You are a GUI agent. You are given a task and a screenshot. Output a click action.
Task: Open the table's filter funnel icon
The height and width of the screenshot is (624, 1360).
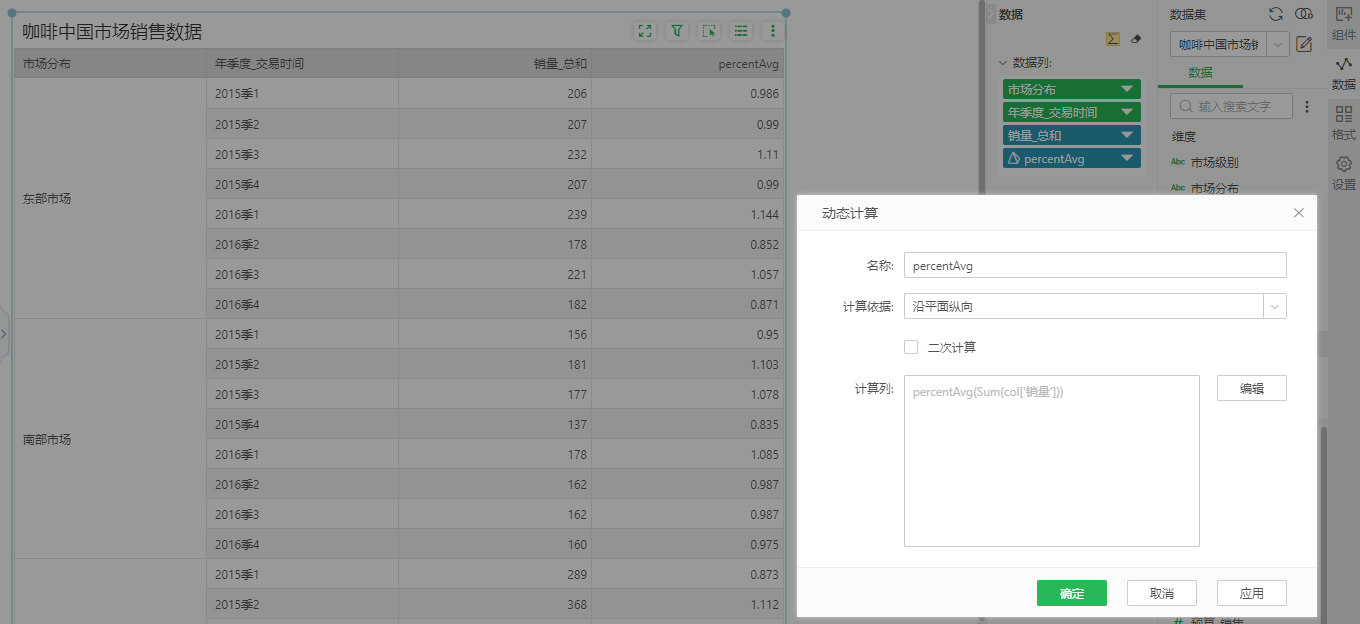click(677, 31)
